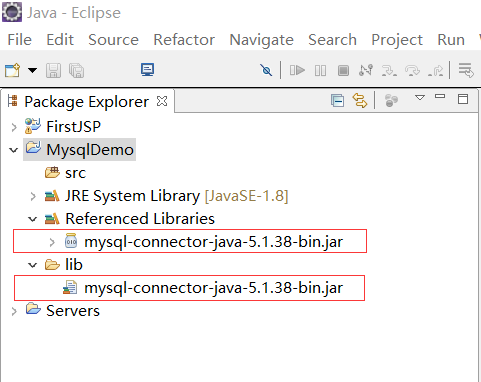
Task: Click the src package folder icon
Action: [52, 173]
